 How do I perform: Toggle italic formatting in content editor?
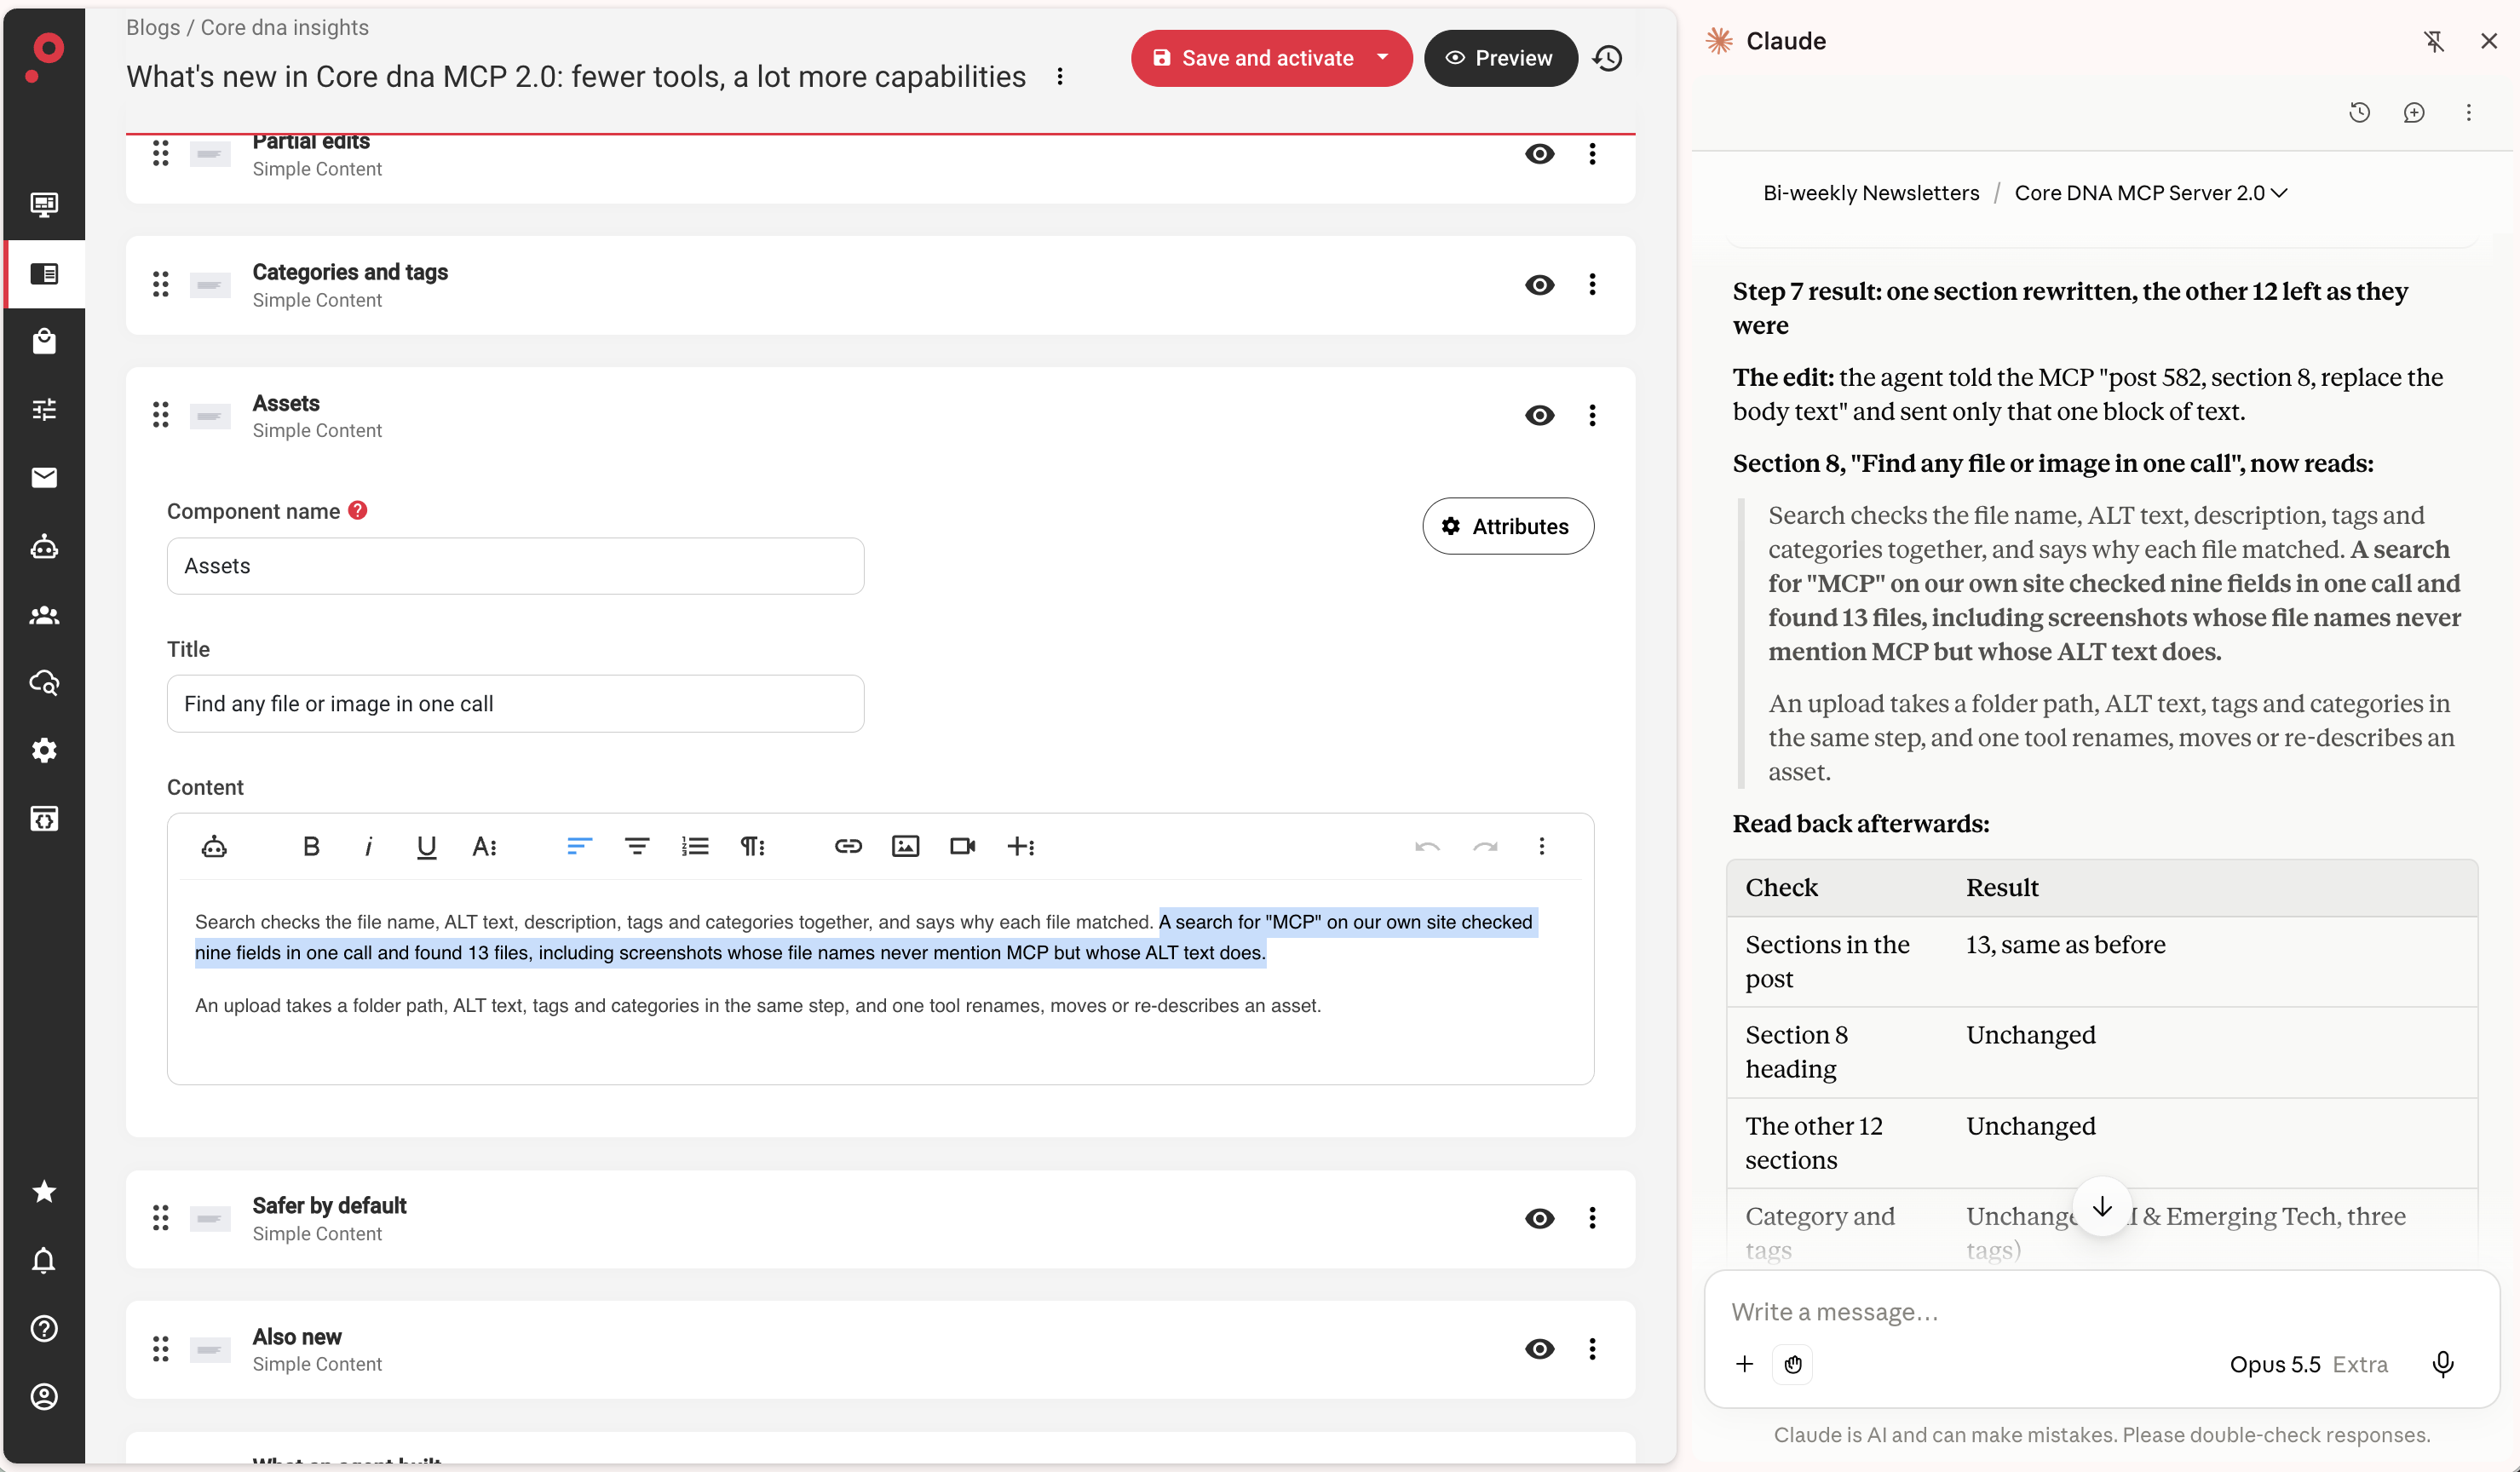coord(368,846)
